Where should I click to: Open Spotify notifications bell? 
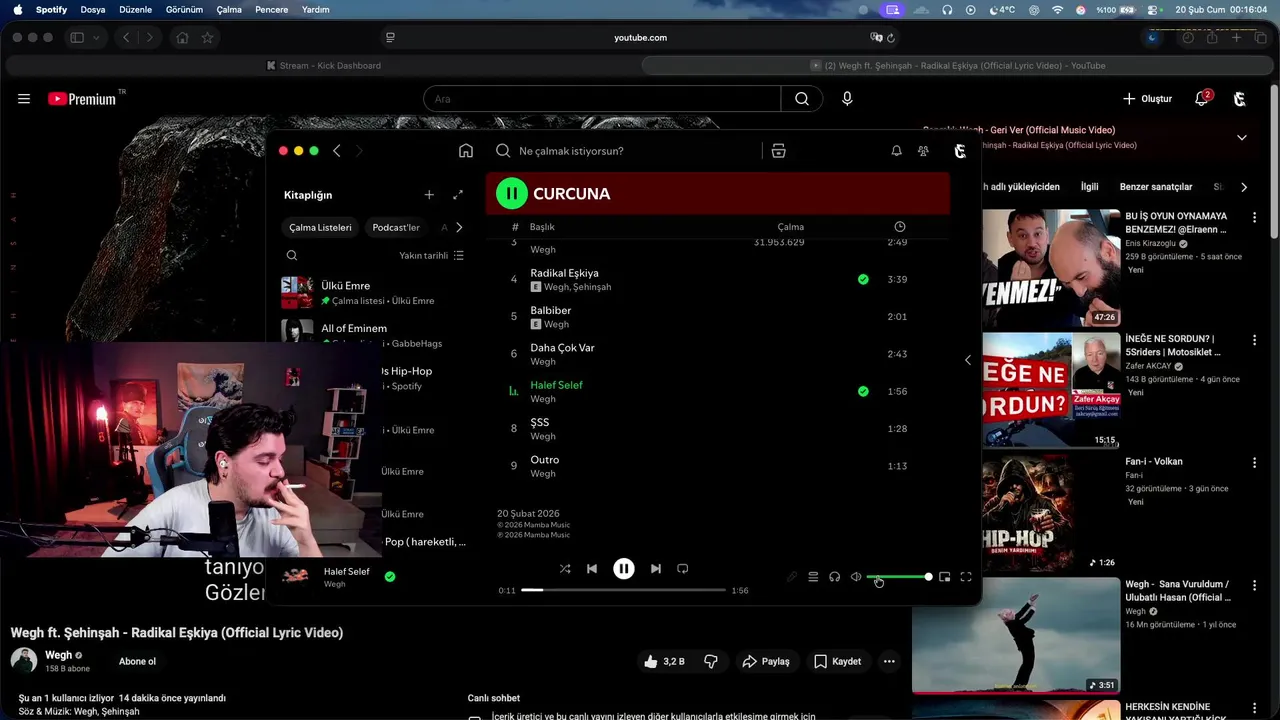tap(896, 151)
